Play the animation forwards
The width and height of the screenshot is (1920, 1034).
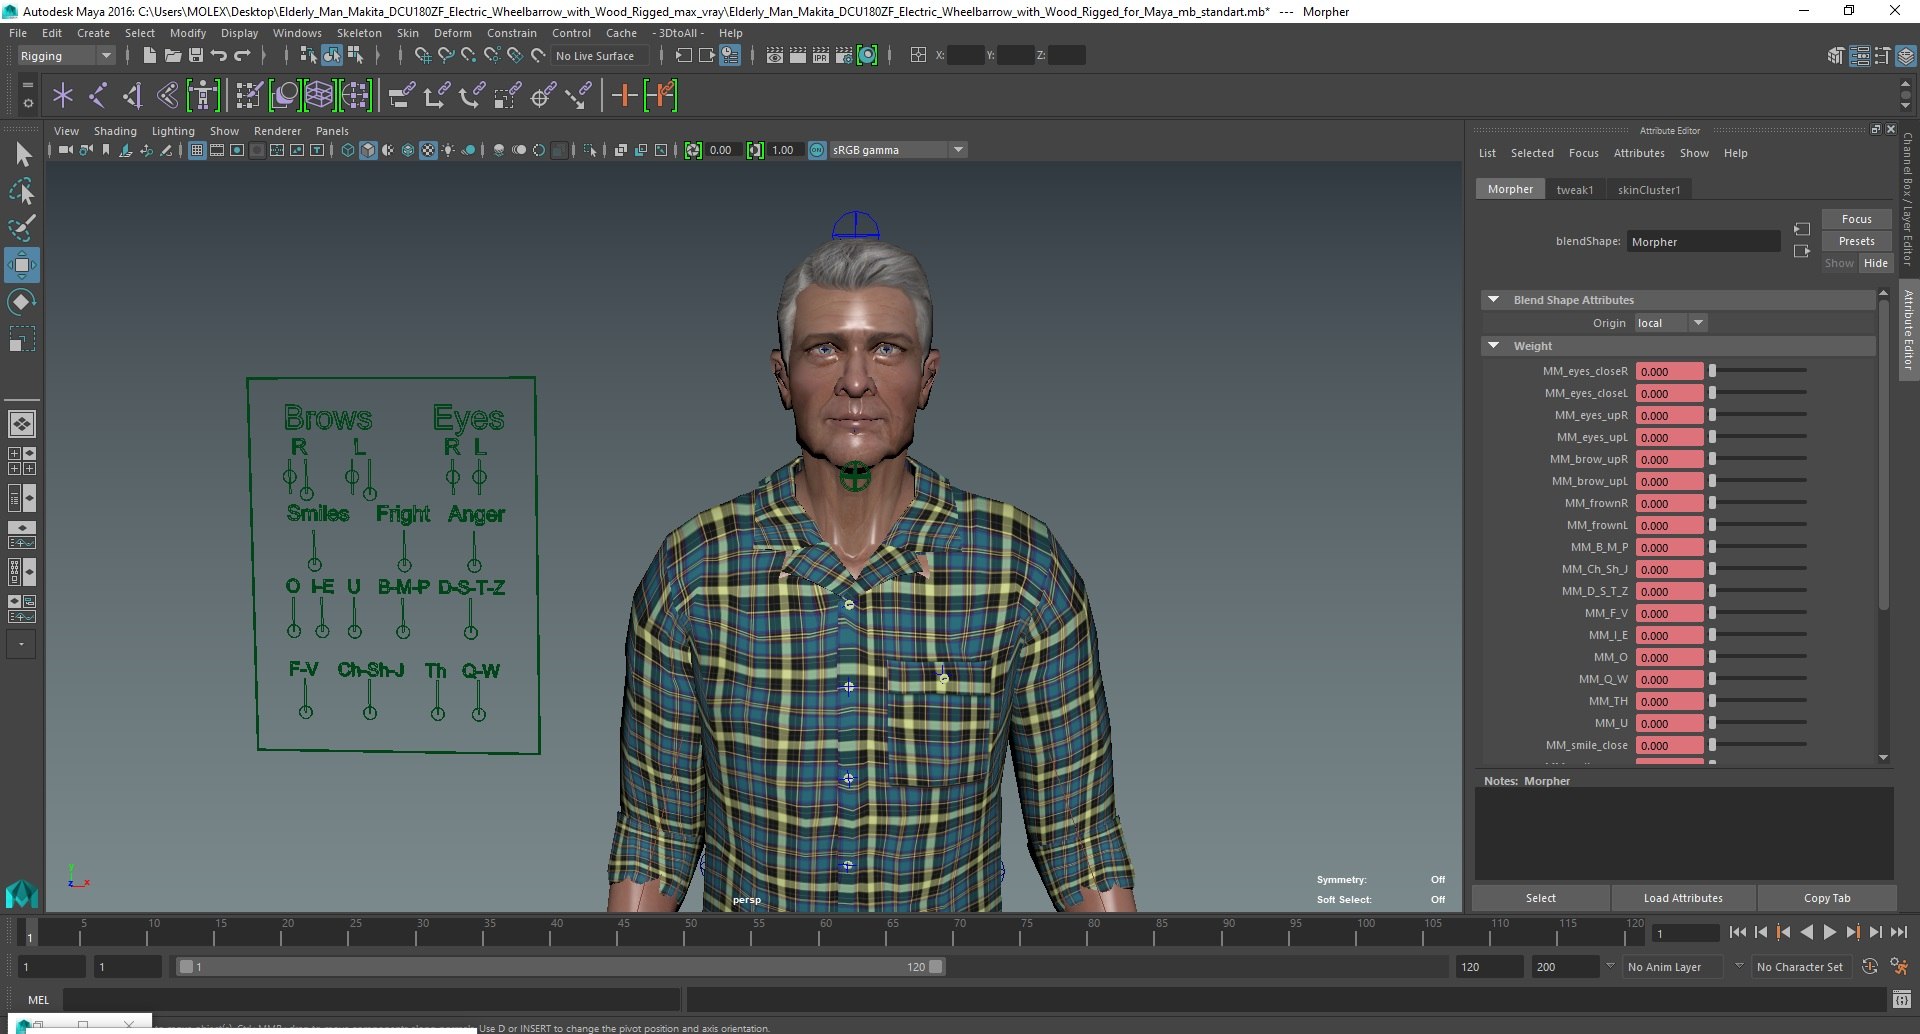(x=1830, y=932)
